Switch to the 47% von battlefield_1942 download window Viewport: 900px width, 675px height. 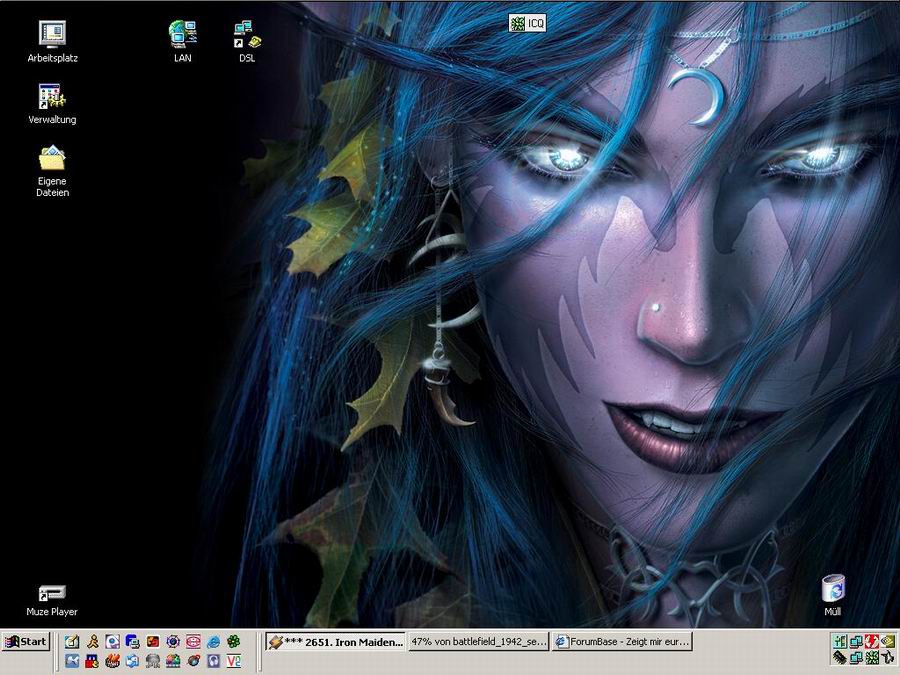478,642
